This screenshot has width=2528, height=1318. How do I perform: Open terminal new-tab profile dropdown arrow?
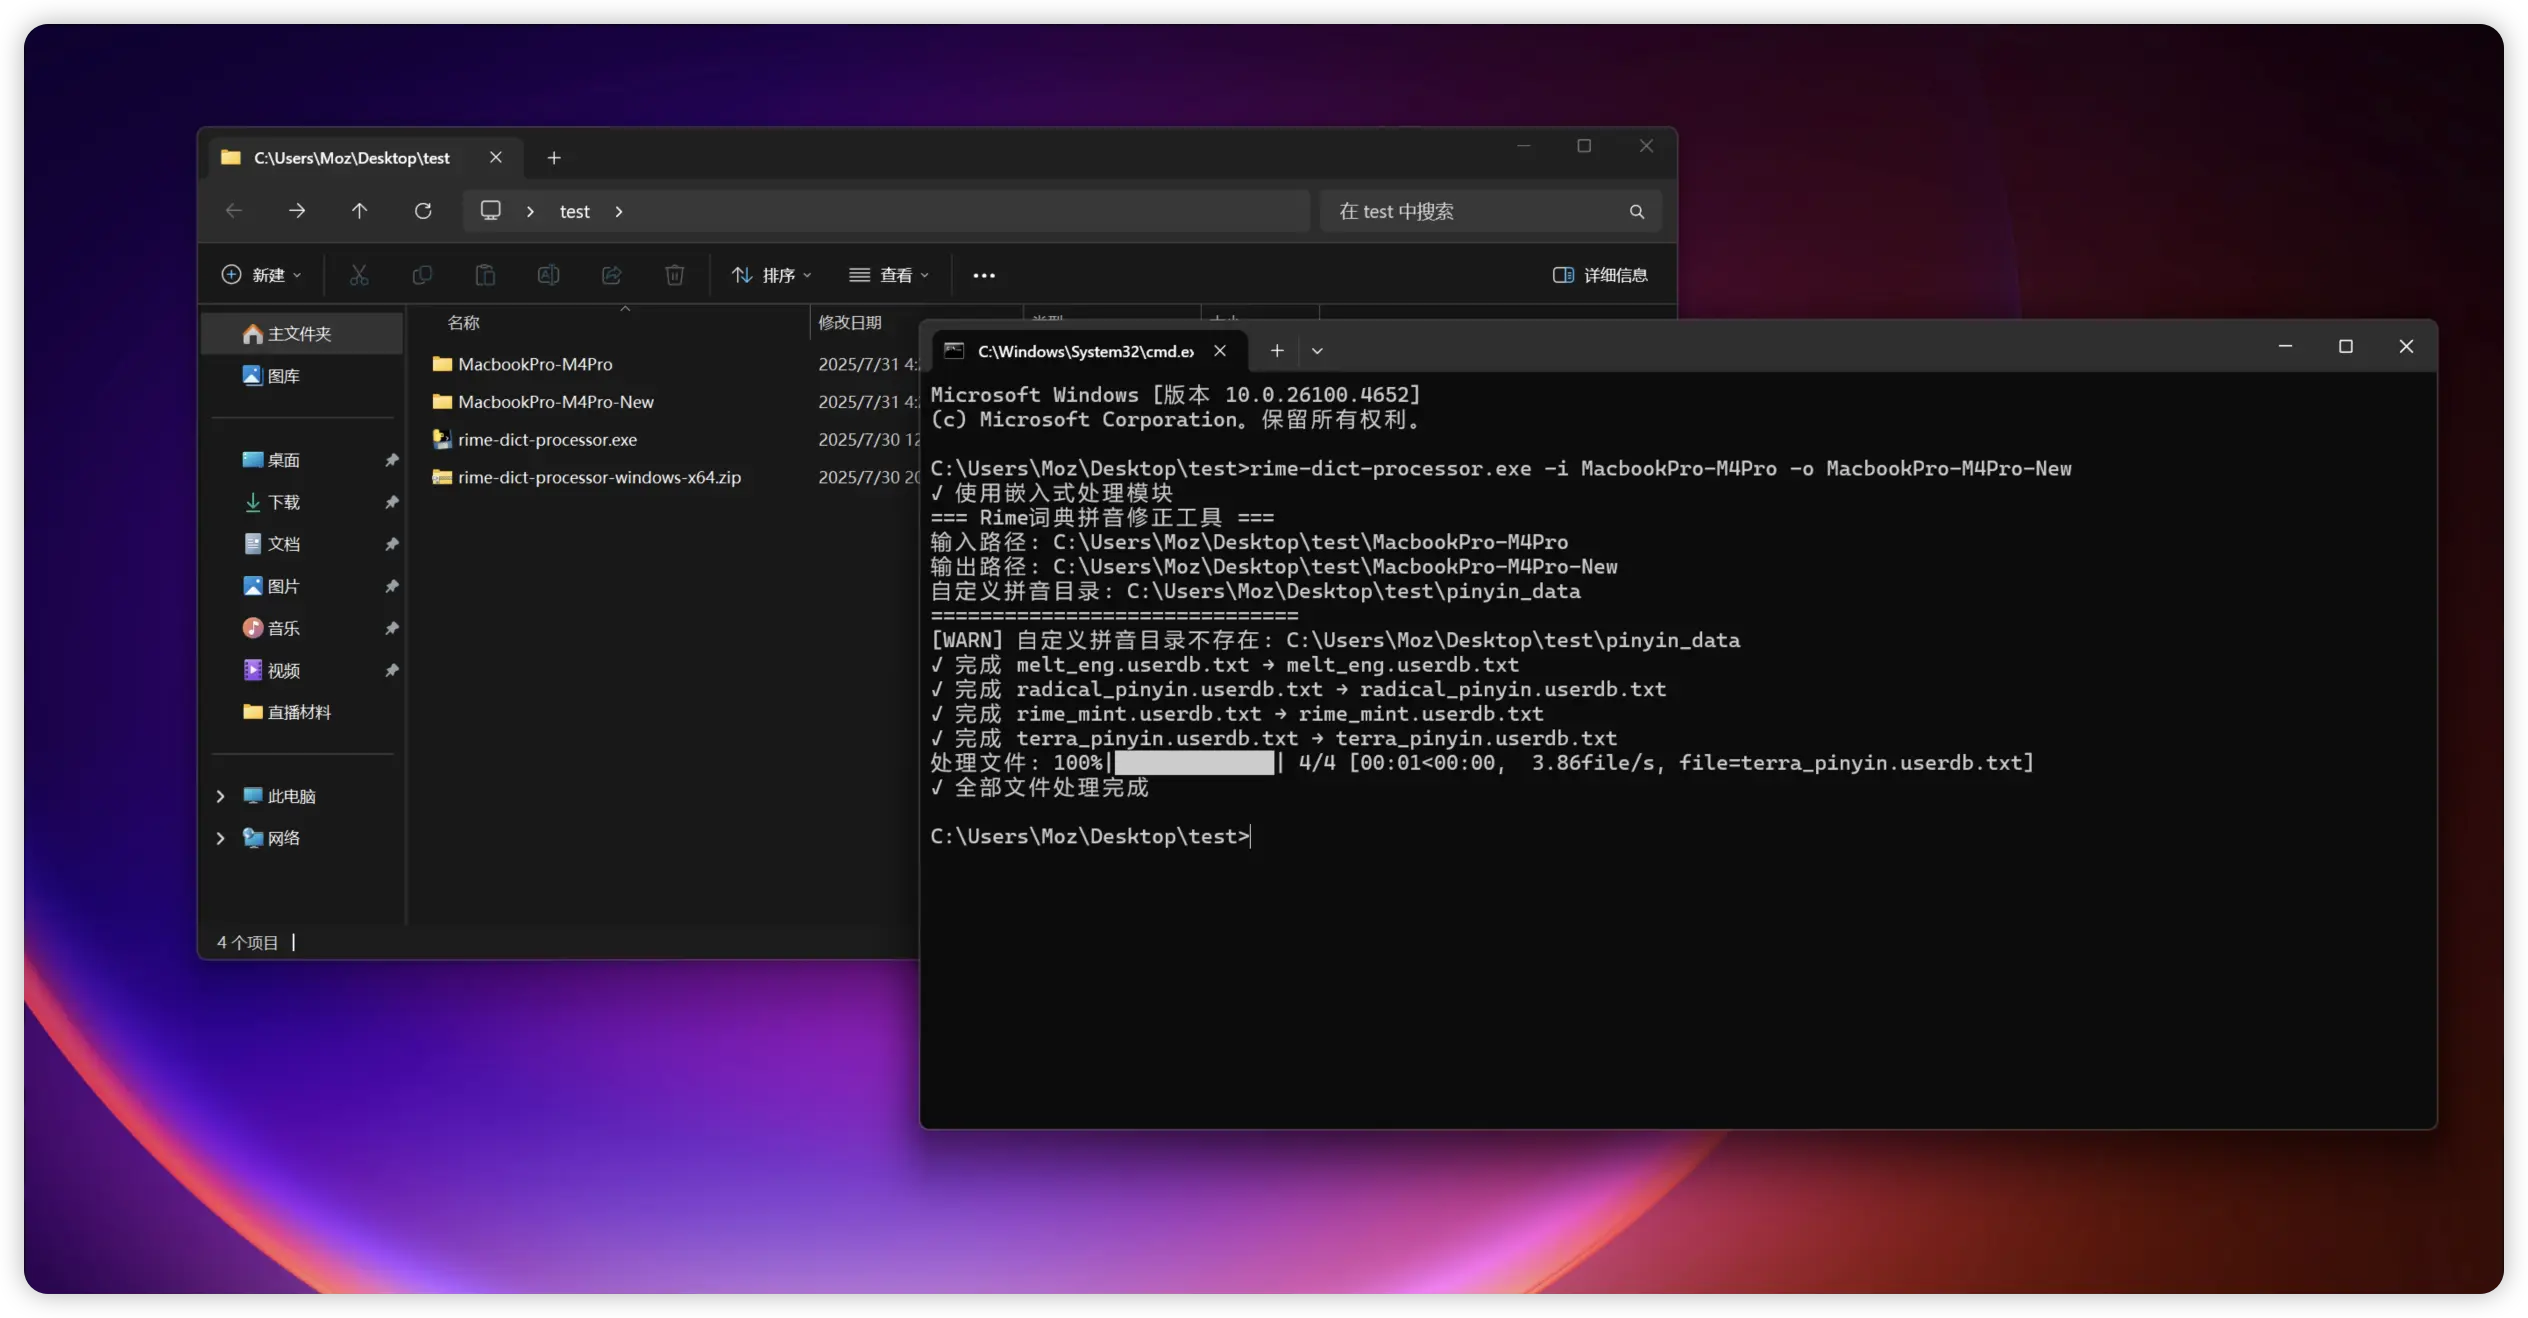click(x=1317, y=351)
